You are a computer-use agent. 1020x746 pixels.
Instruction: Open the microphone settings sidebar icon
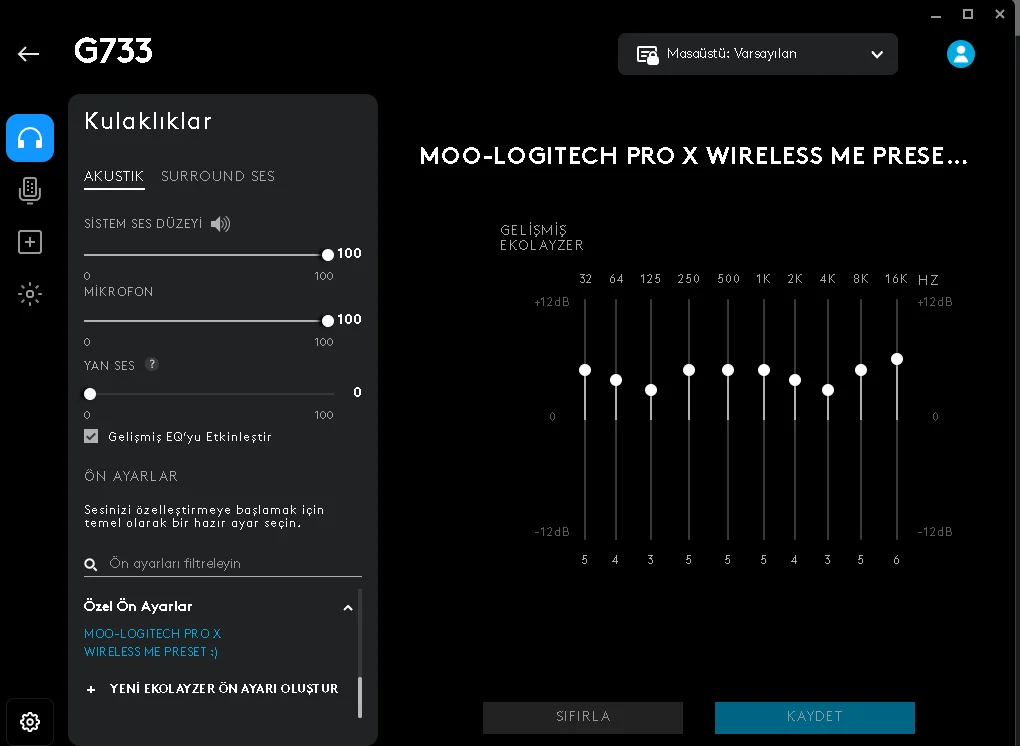tap(30, 190)
